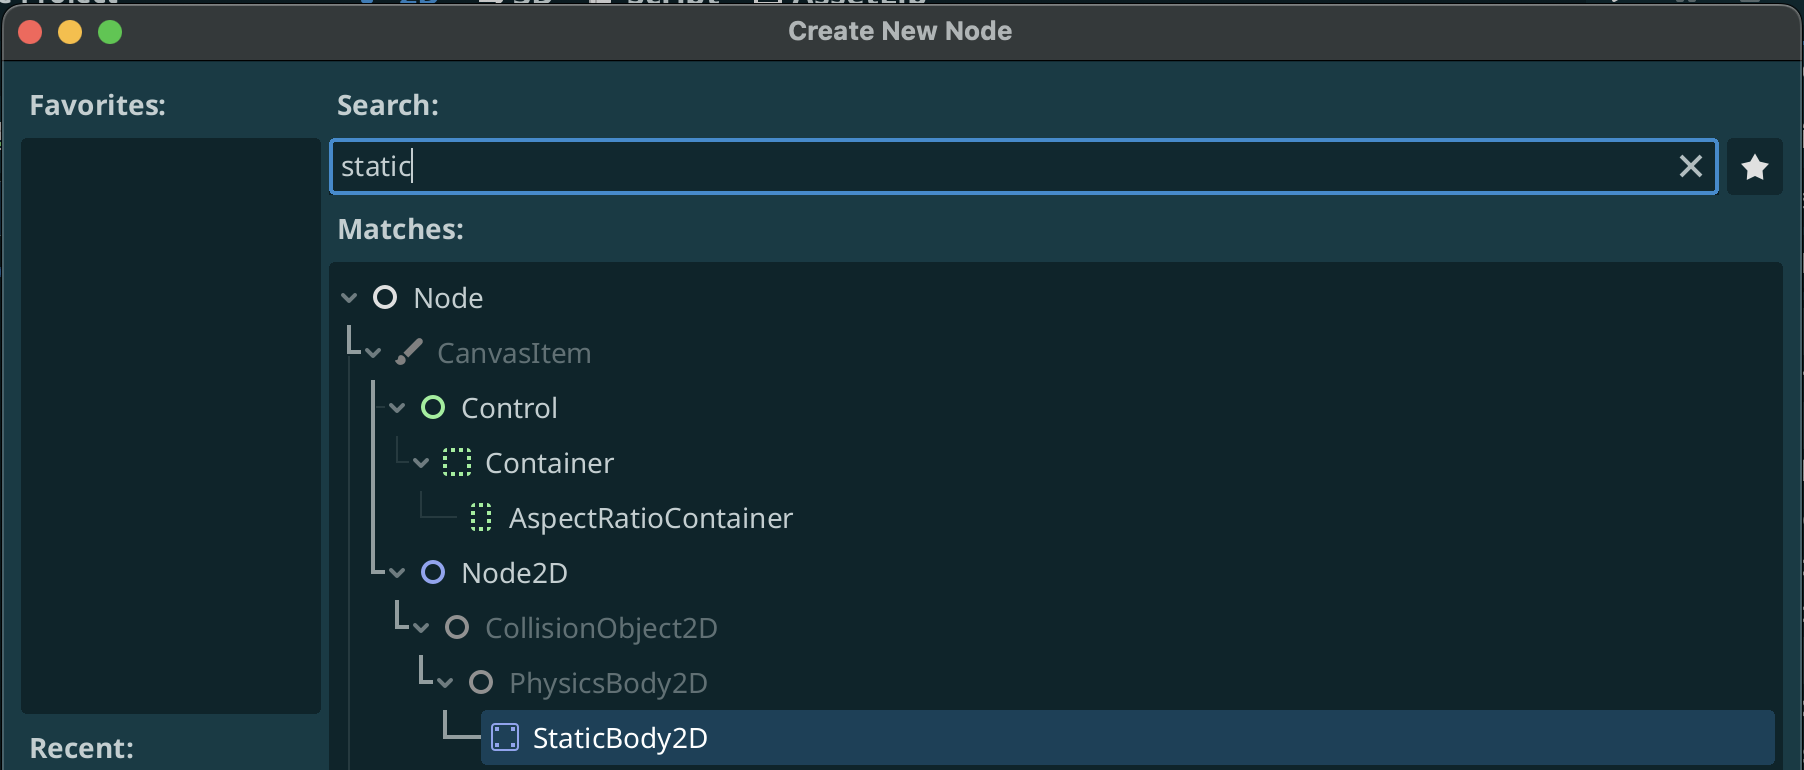Viewport: 1804px width, 770px height.
Task: Collapse the Control chevron
Action: 397,408
